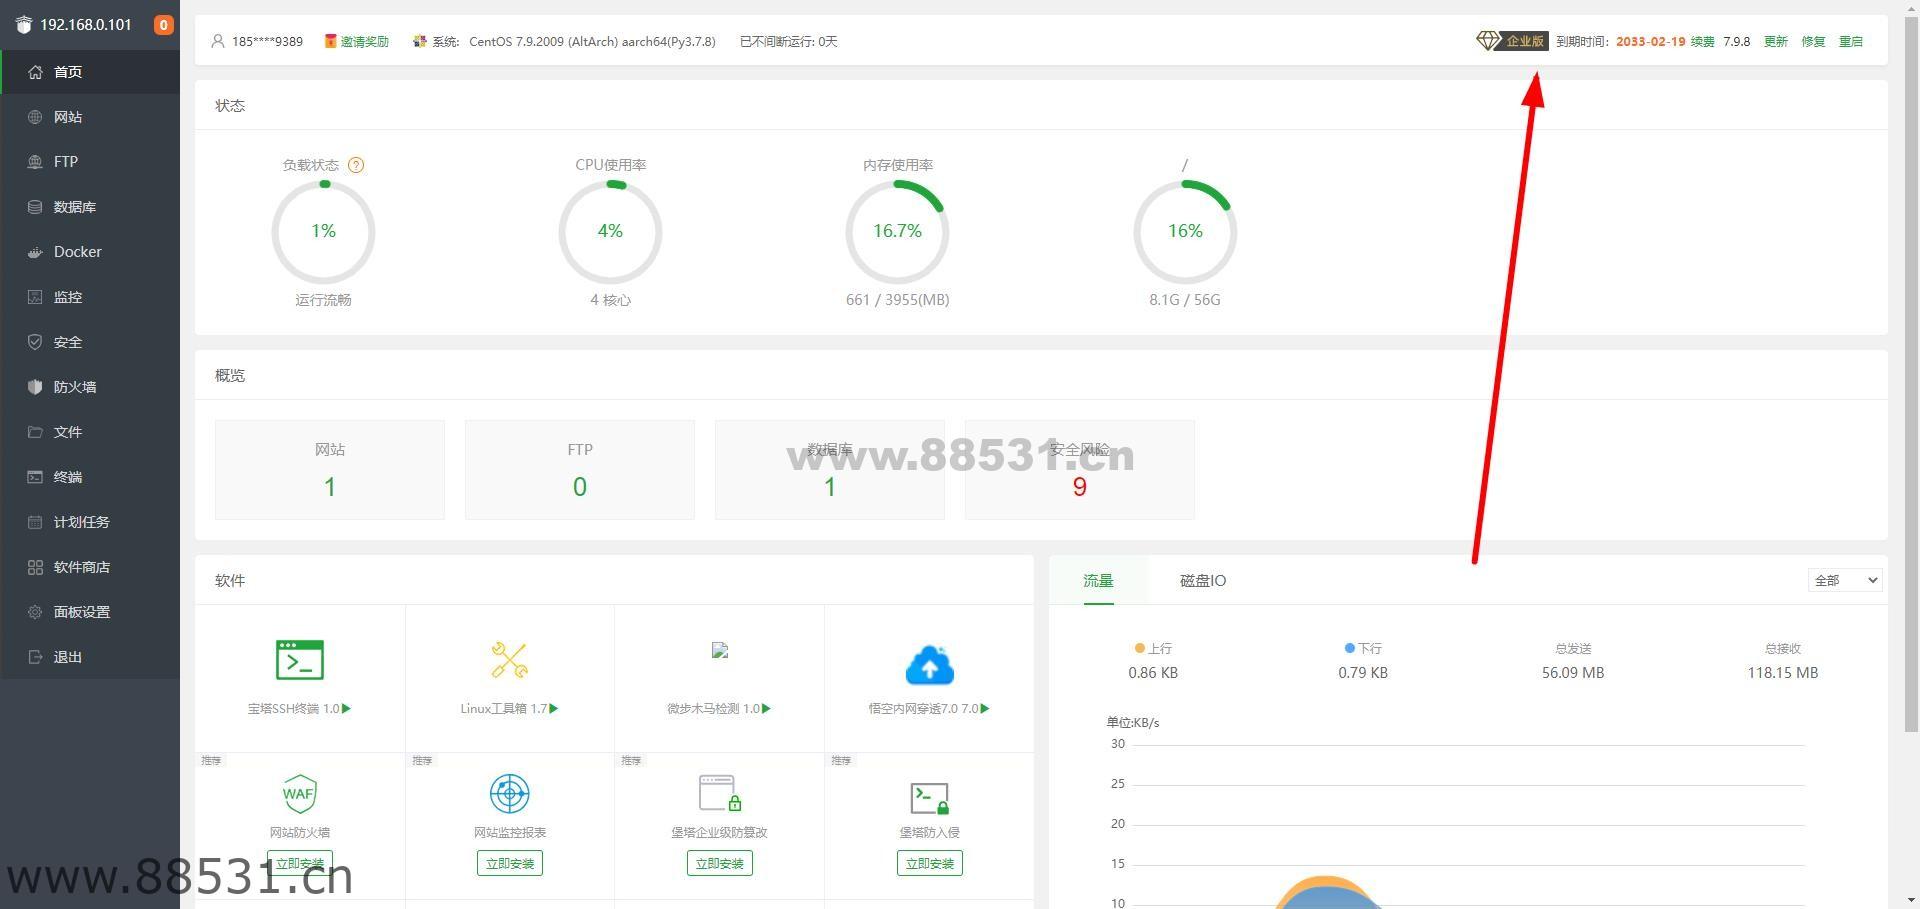The width and height of the screenshot is (1920, 909).
Task: Switch to the 磁盘IO tab
Action: (1203, 581)
